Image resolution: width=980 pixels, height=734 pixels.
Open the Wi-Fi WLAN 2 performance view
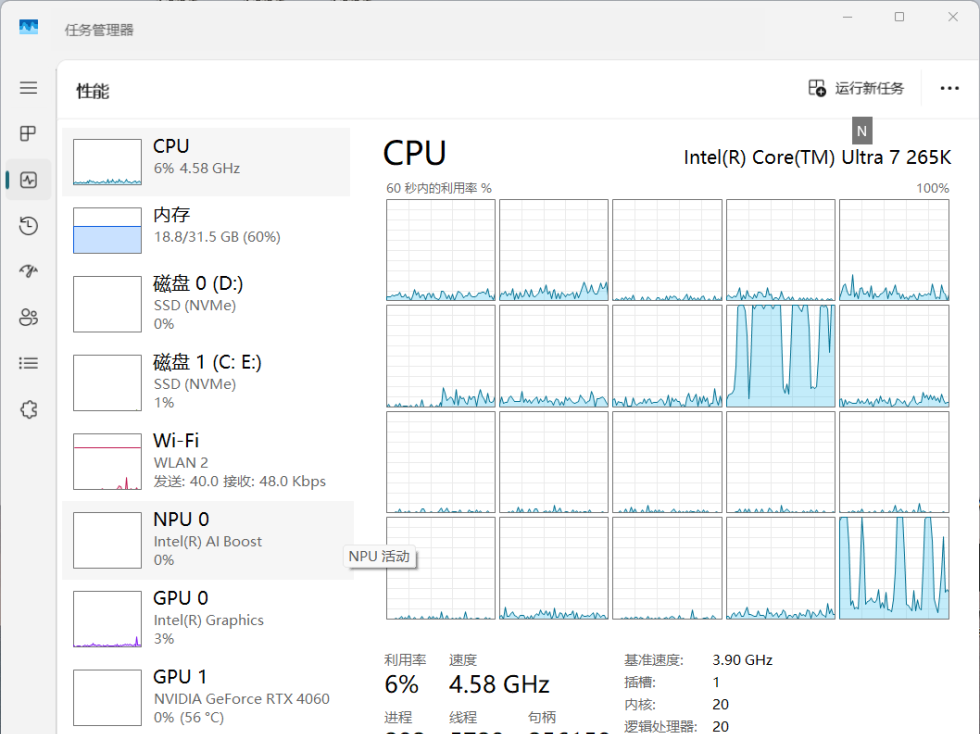206,461
